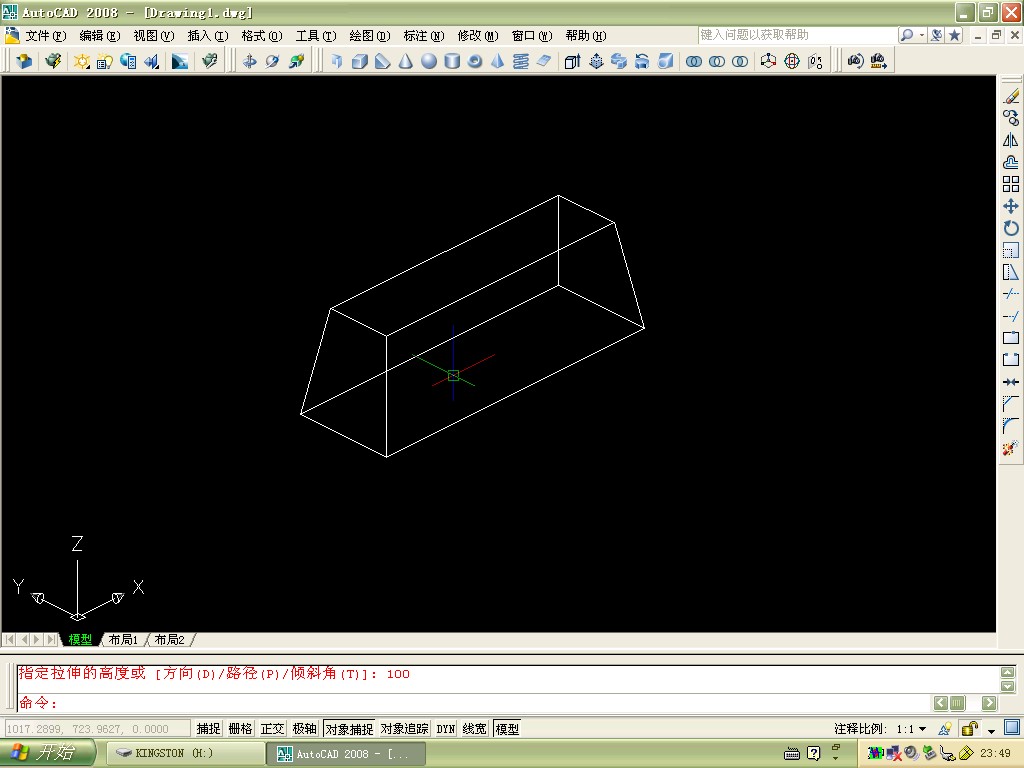Toggle 对象追踪 object tracking
This screenshot has width=1024, height=768.
click(405, 728)
